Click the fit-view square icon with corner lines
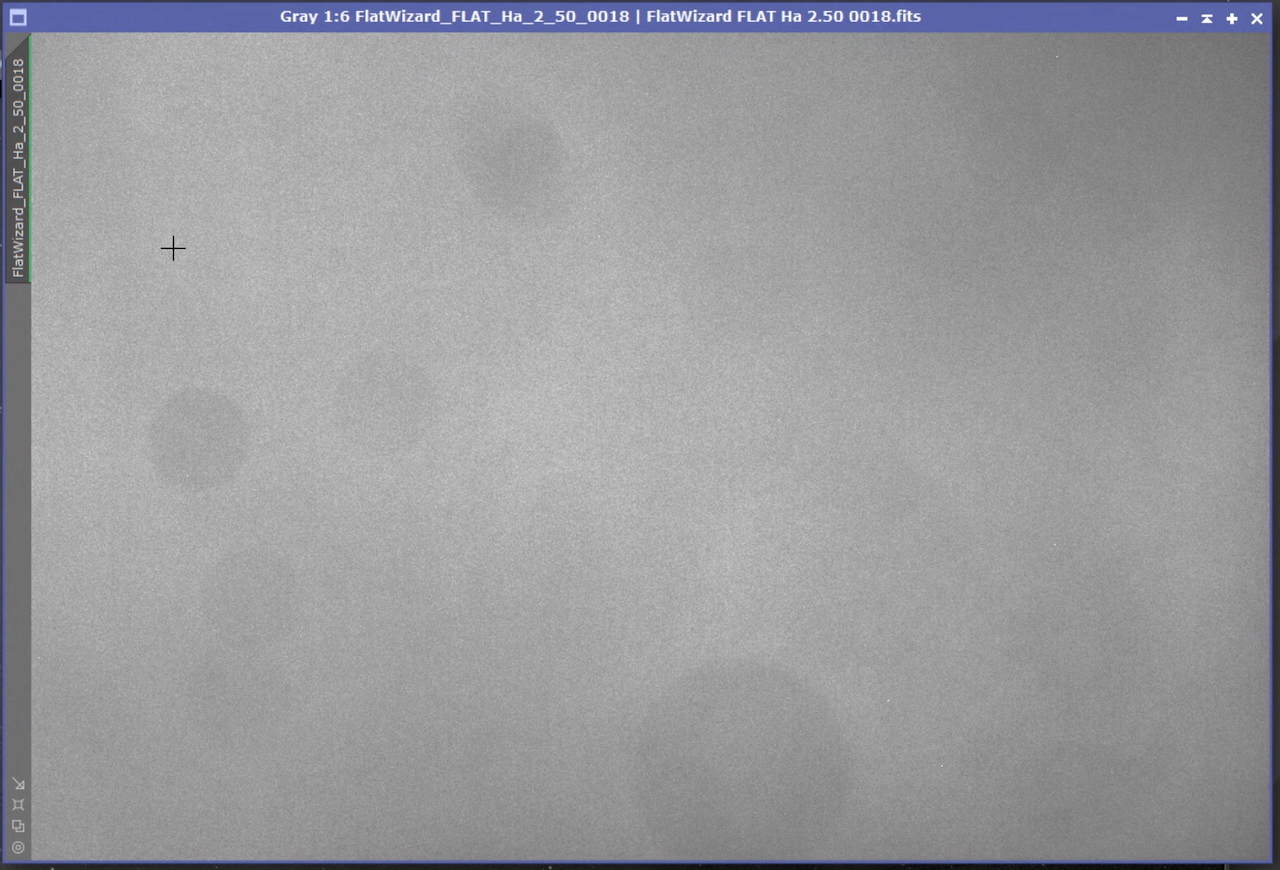This screenshot has height=870, width=1280. pos(18,804)
